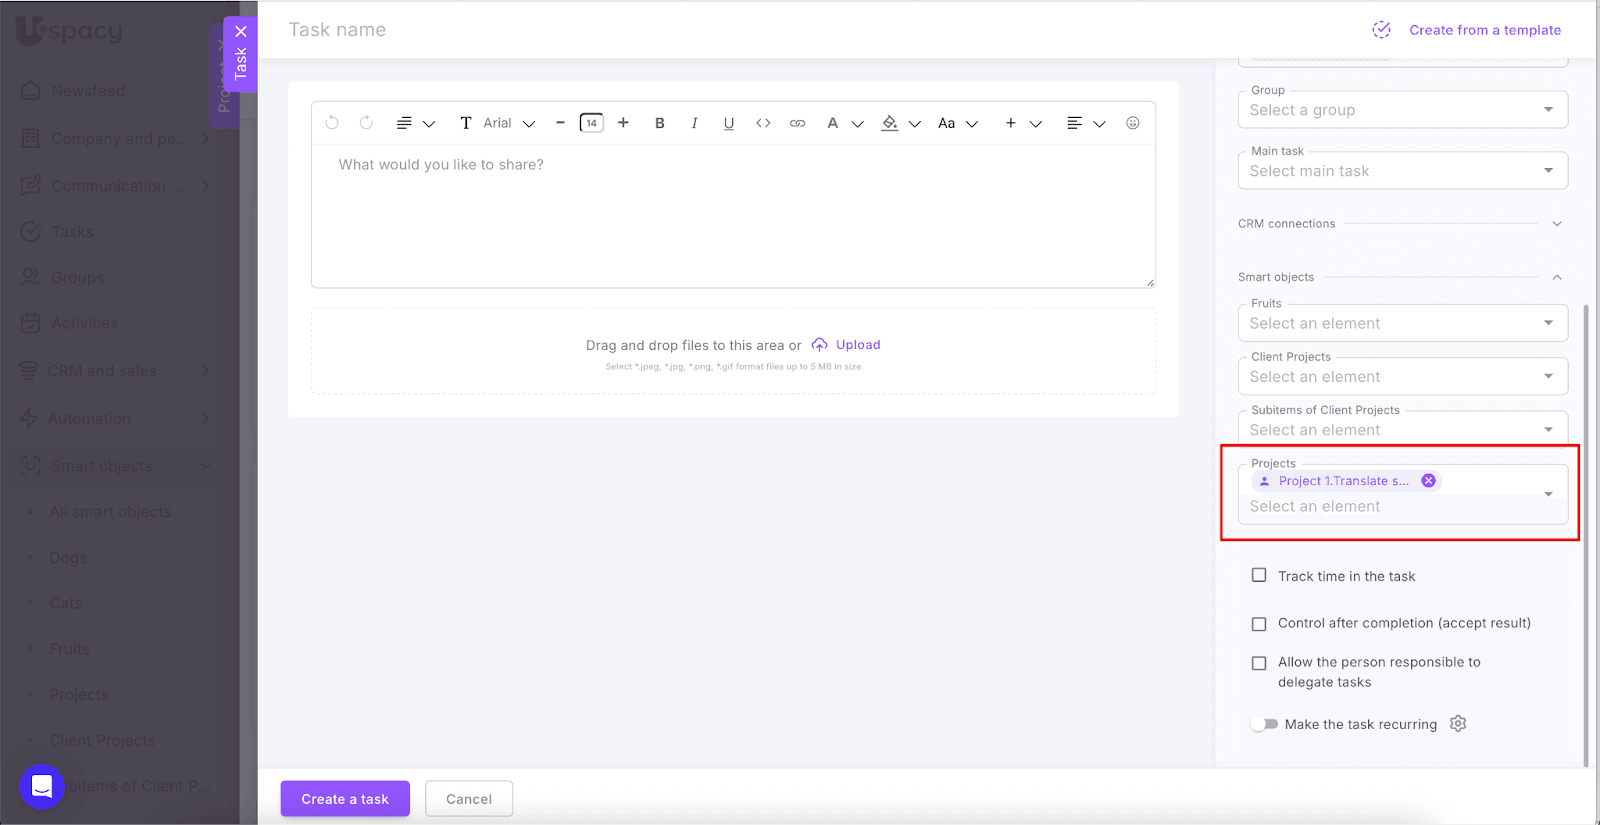Check Control after completion (accept result)
The image size is (1600, 825).
click(1259, 624)
